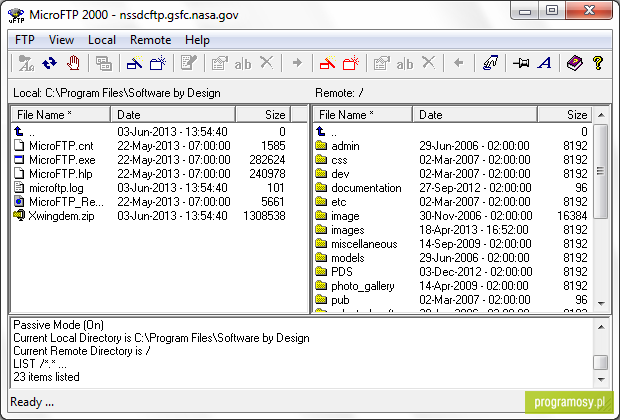Click the blue local change directory icon
Viewport: 620px width, 420px height.
click(x=134, y=63)
